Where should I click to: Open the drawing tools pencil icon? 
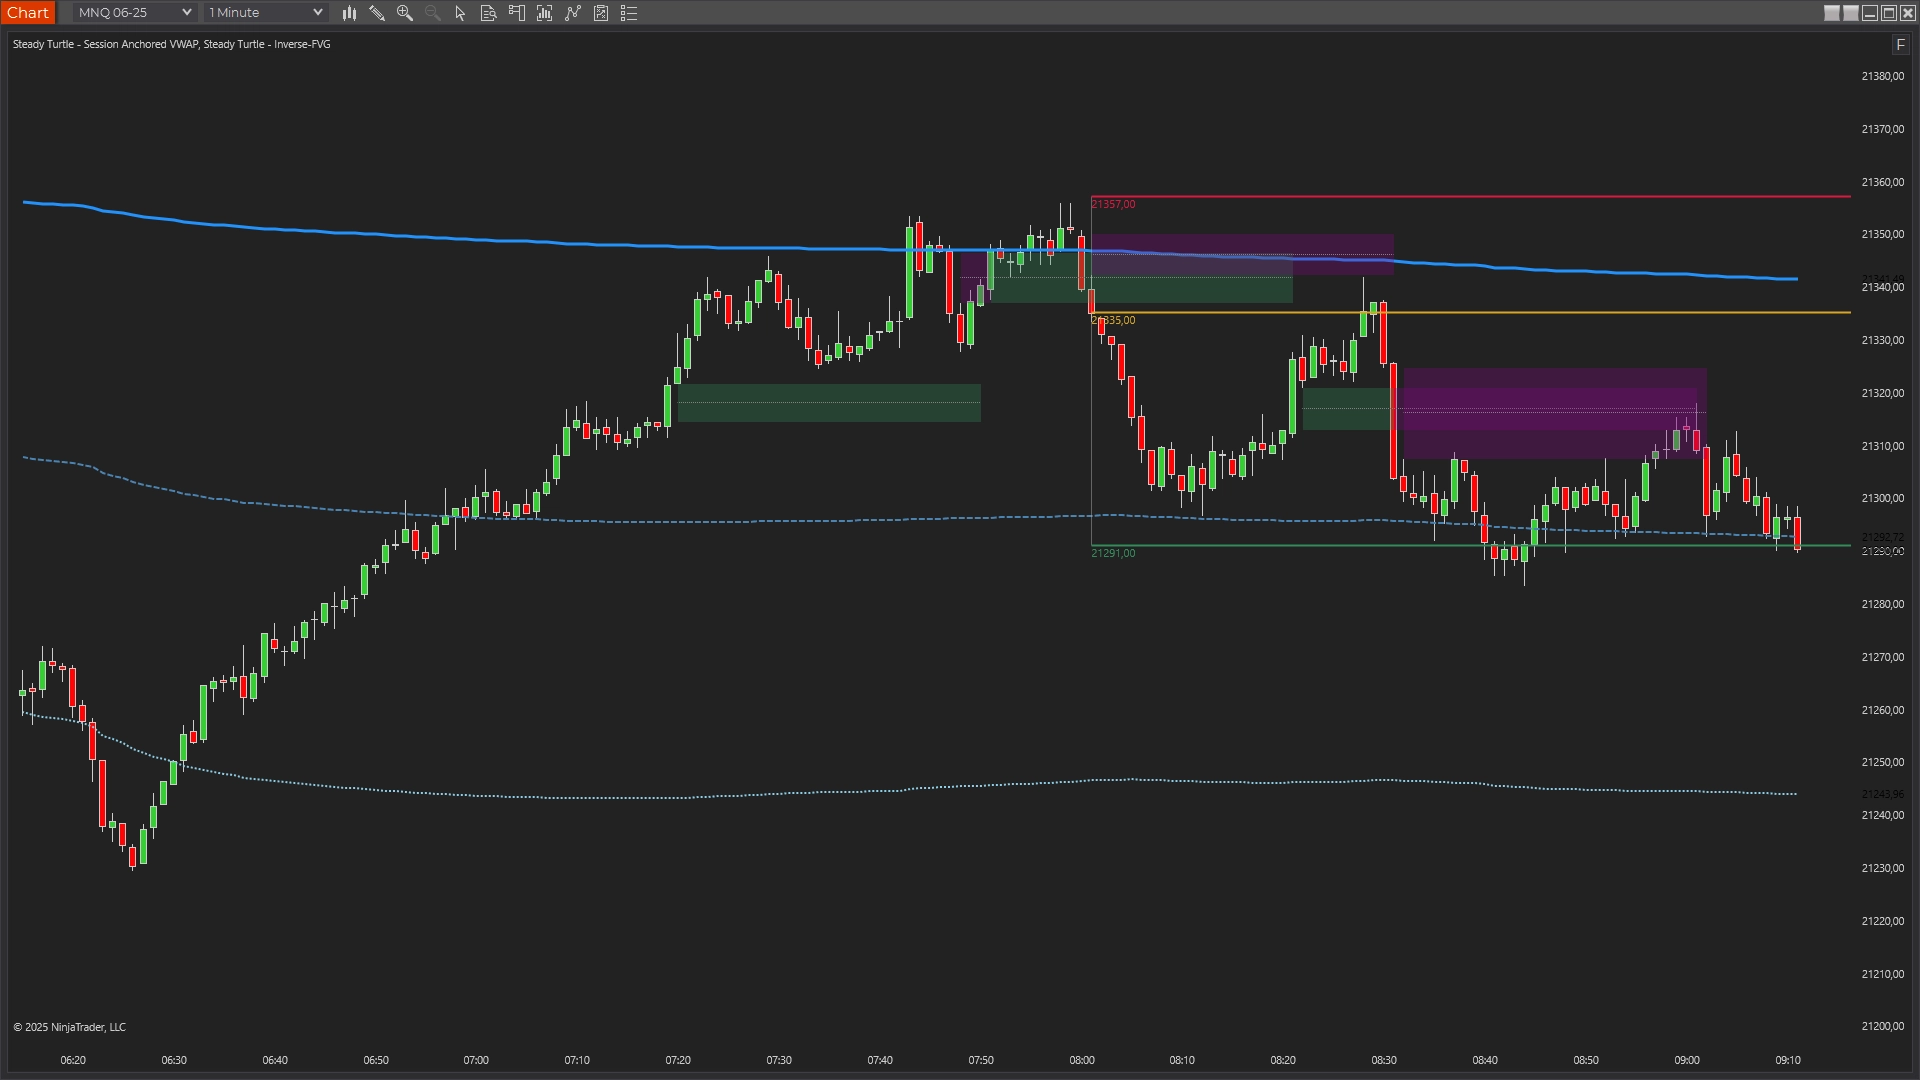(377, 13)
